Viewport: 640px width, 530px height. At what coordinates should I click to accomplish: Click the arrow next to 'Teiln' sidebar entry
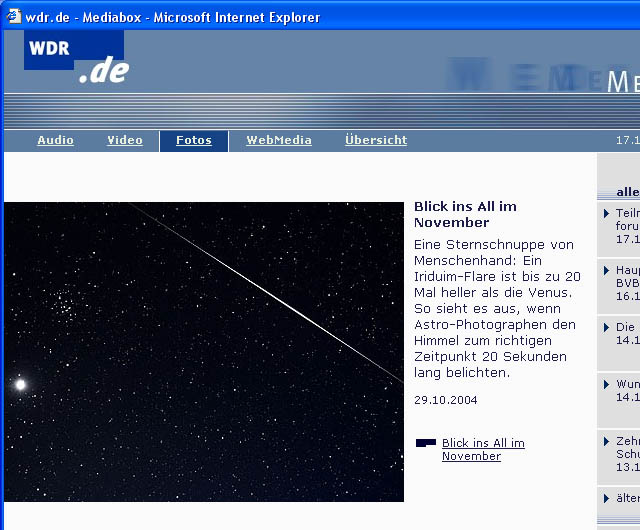click(x=606, y=213)
